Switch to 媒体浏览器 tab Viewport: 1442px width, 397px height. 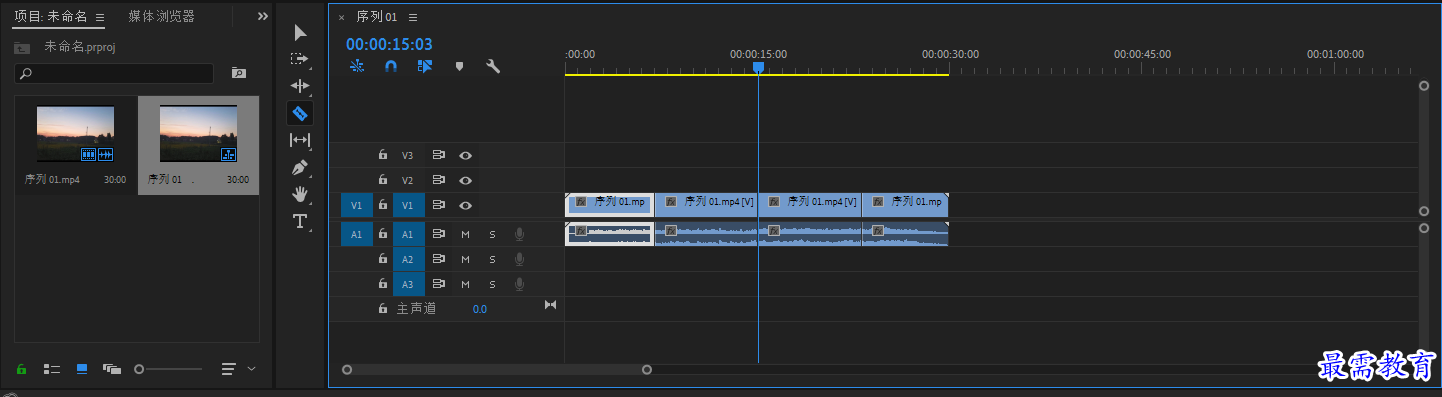[x=162, y=16]
